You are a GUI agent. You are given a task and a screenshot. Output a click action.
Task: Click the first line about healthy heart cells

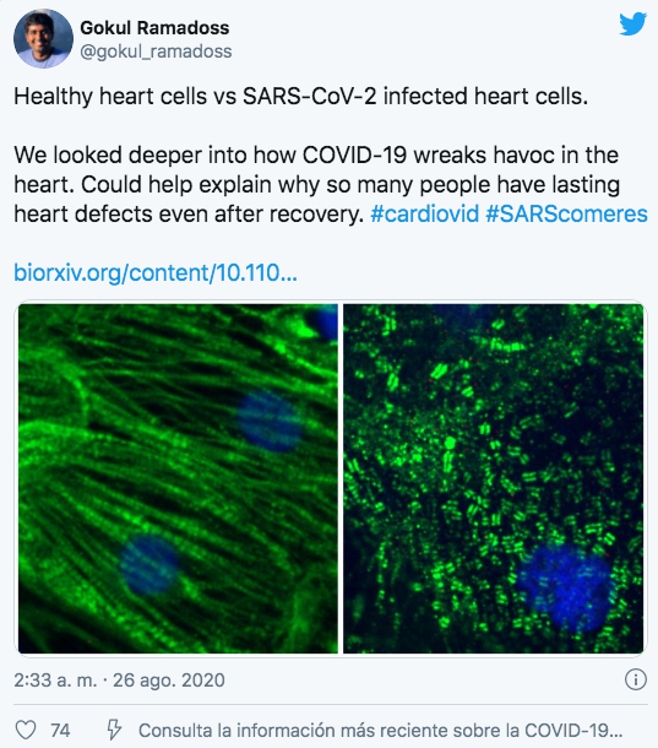[x=301, y=96]
